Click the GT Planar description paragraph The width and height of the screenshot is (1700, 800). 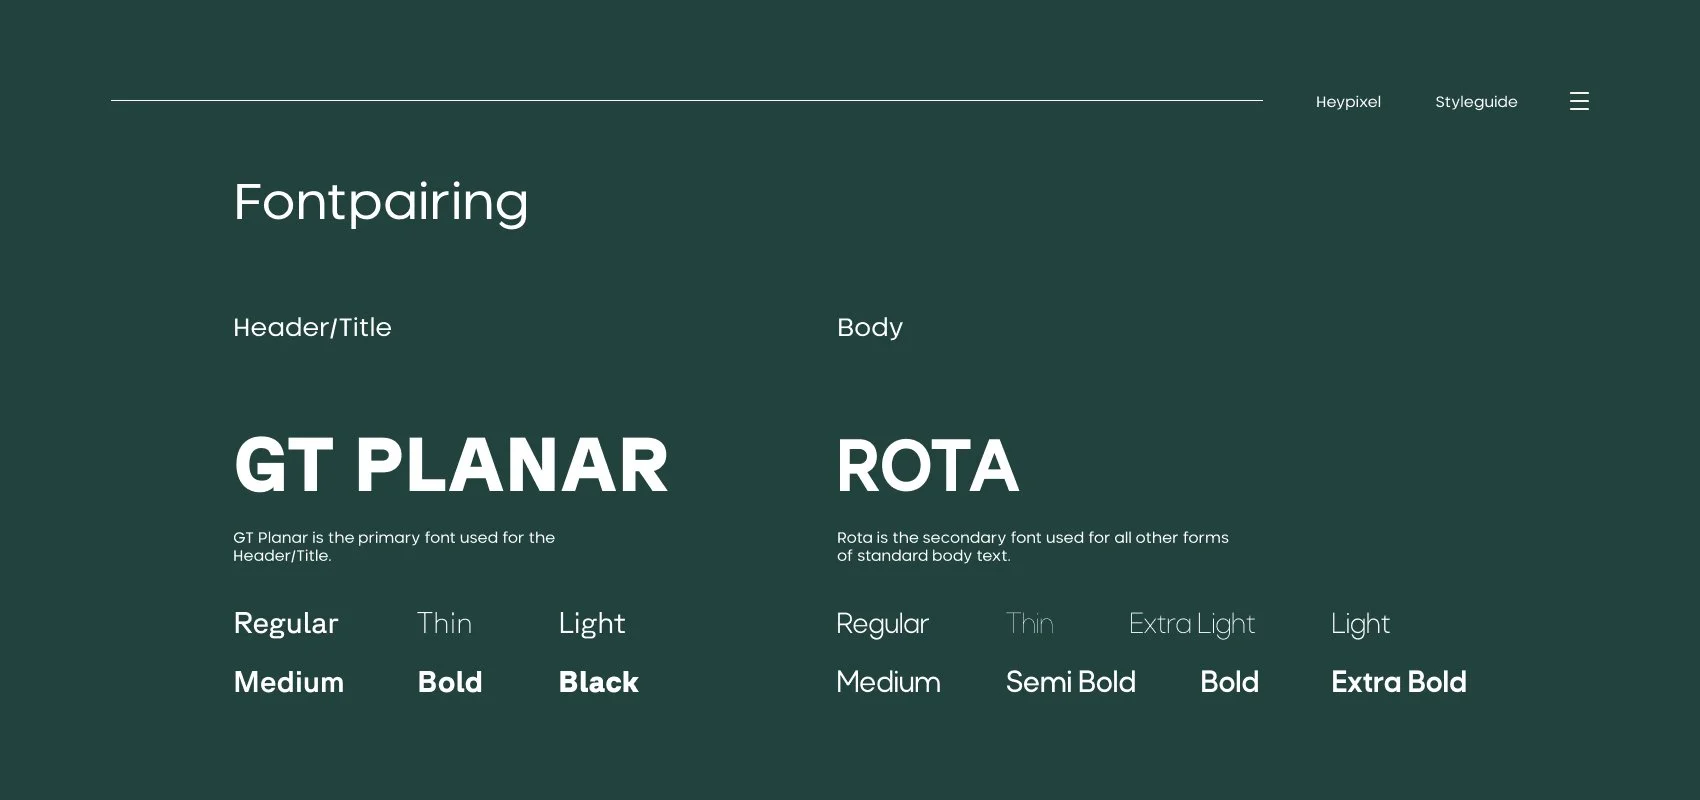394,546
